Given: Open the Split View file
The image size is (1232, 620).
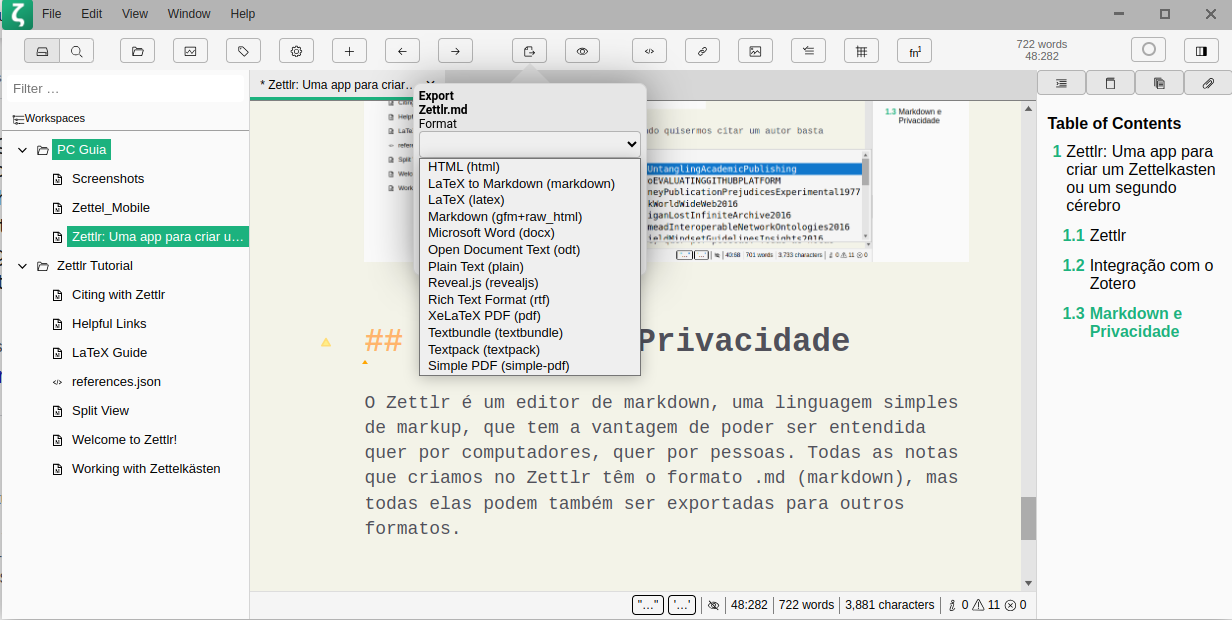Looking at the screenshot, I should click(100, 411).
